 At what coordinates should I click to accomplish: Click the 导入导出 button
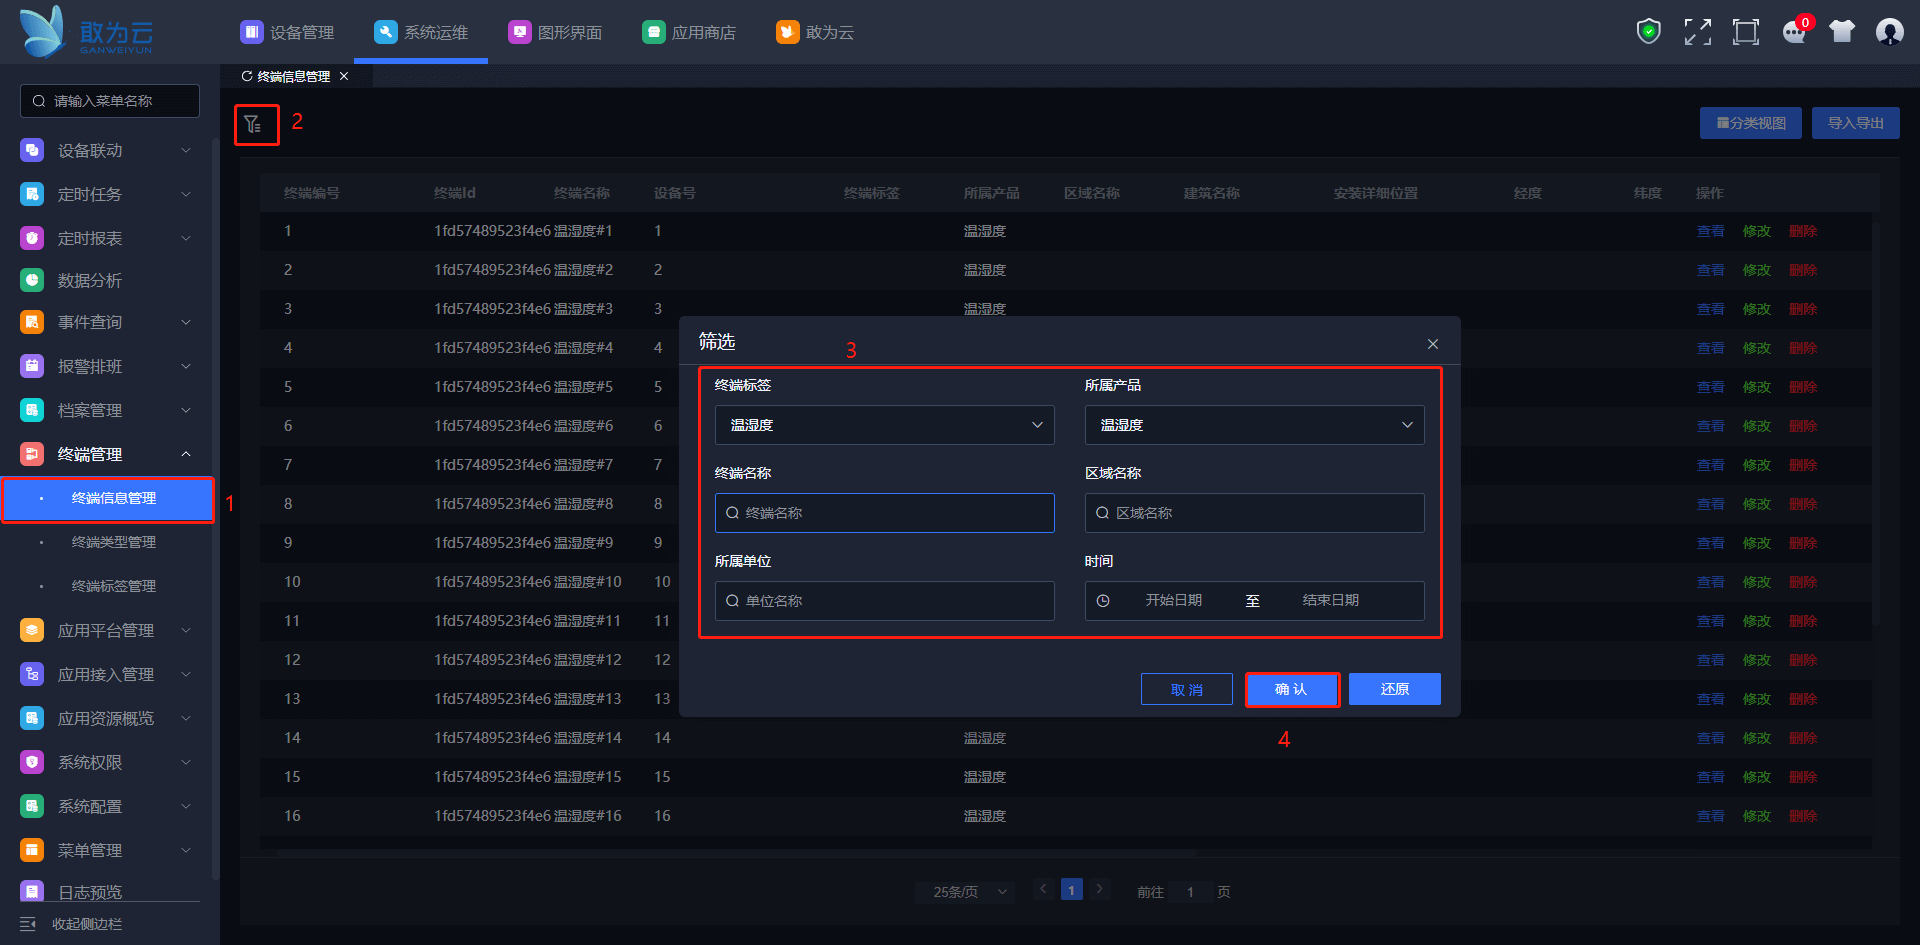[1855, 123]
